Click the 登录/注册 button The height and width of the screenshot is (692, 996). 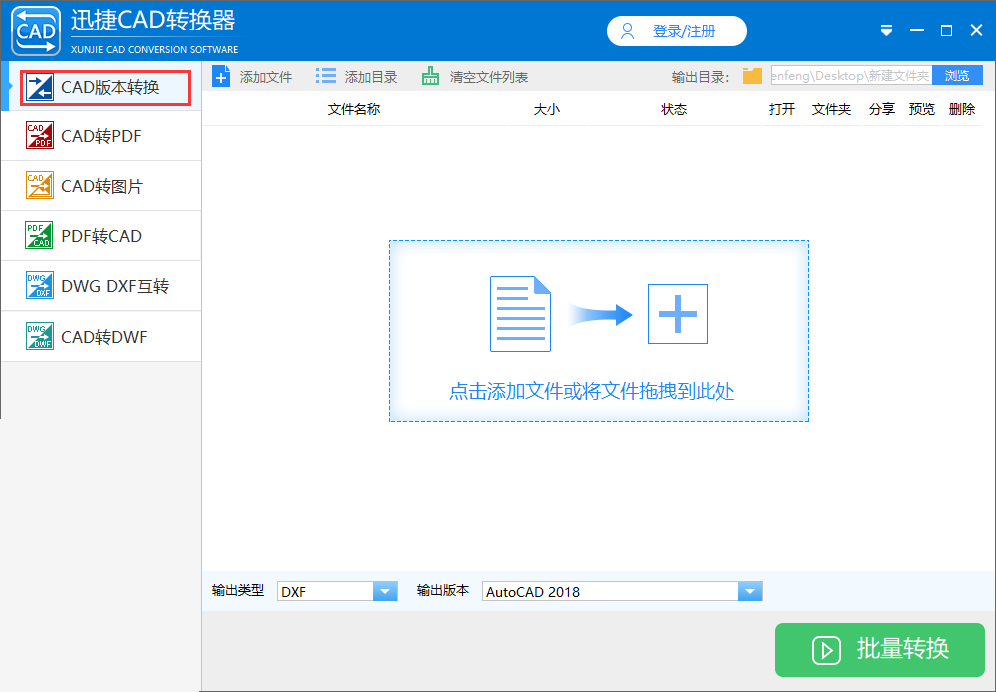point(676,31)
